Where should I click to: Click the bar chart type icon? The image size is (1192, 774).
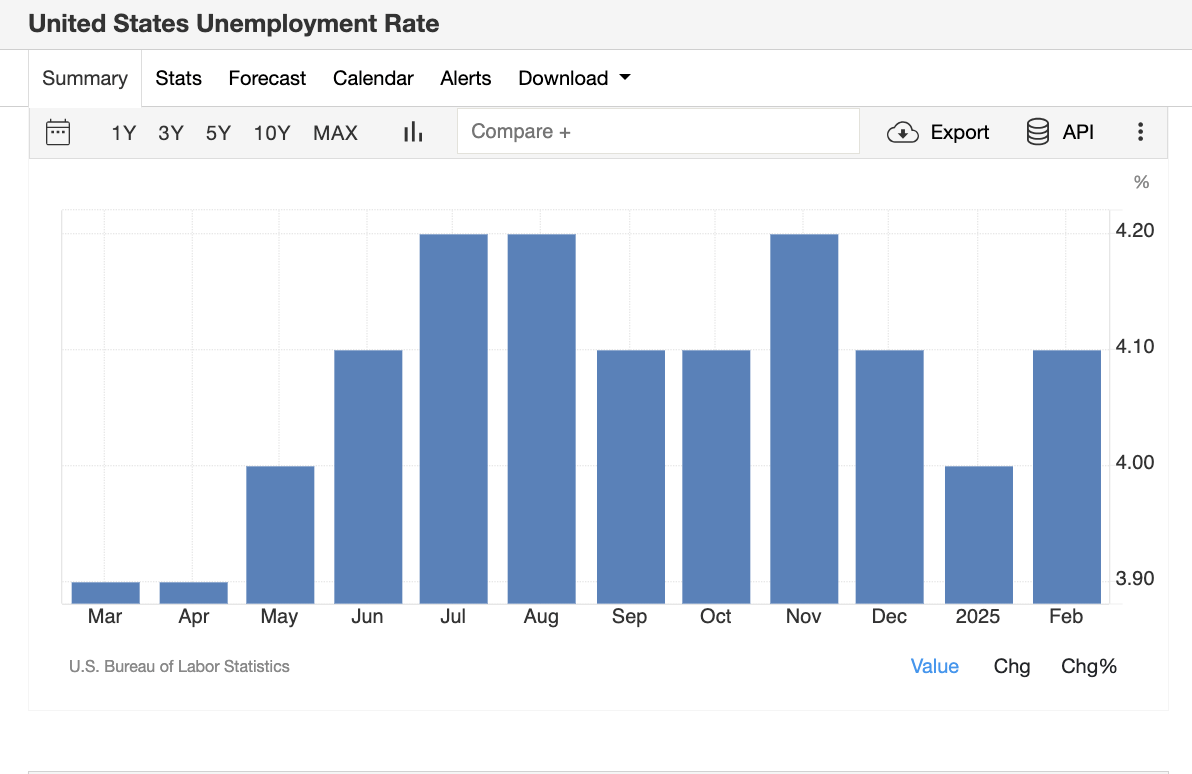pyautogui.click(x=412, y=131)
